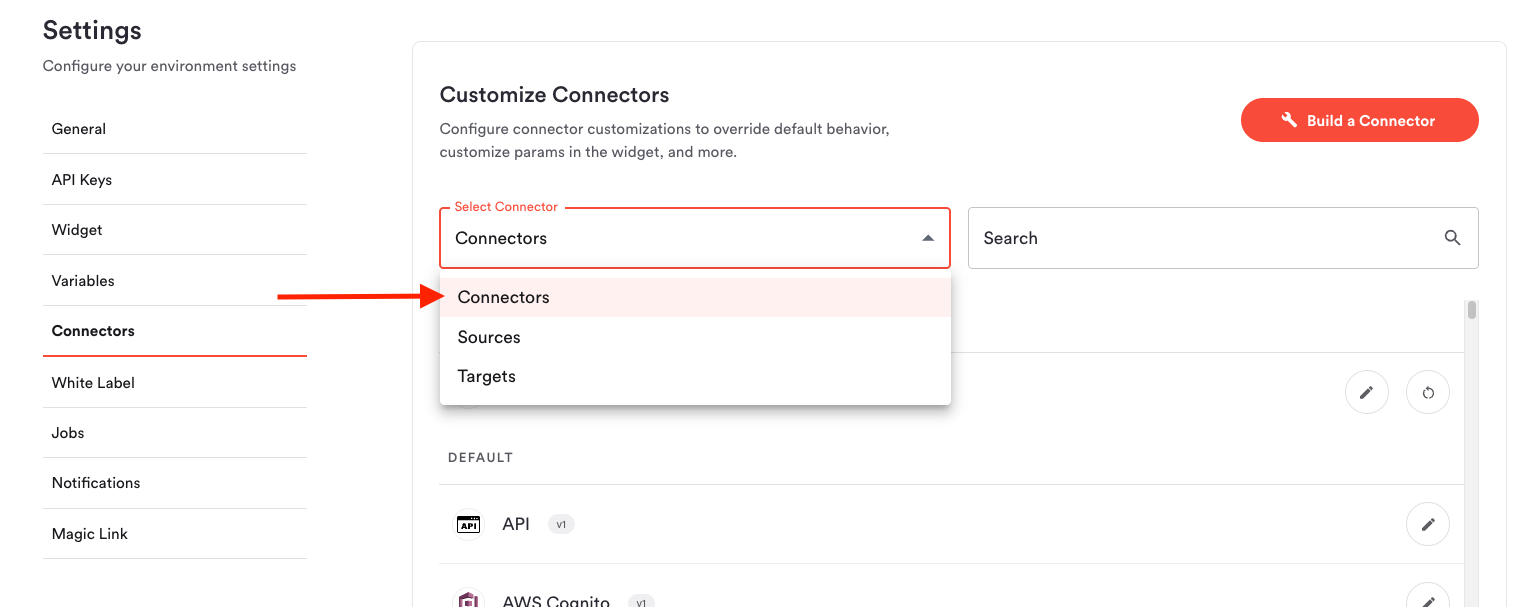This screenshot has width=1537, height=607.
Task: Edit the AWS Cognito connector with pencil icon
Action: (1427, 599)
